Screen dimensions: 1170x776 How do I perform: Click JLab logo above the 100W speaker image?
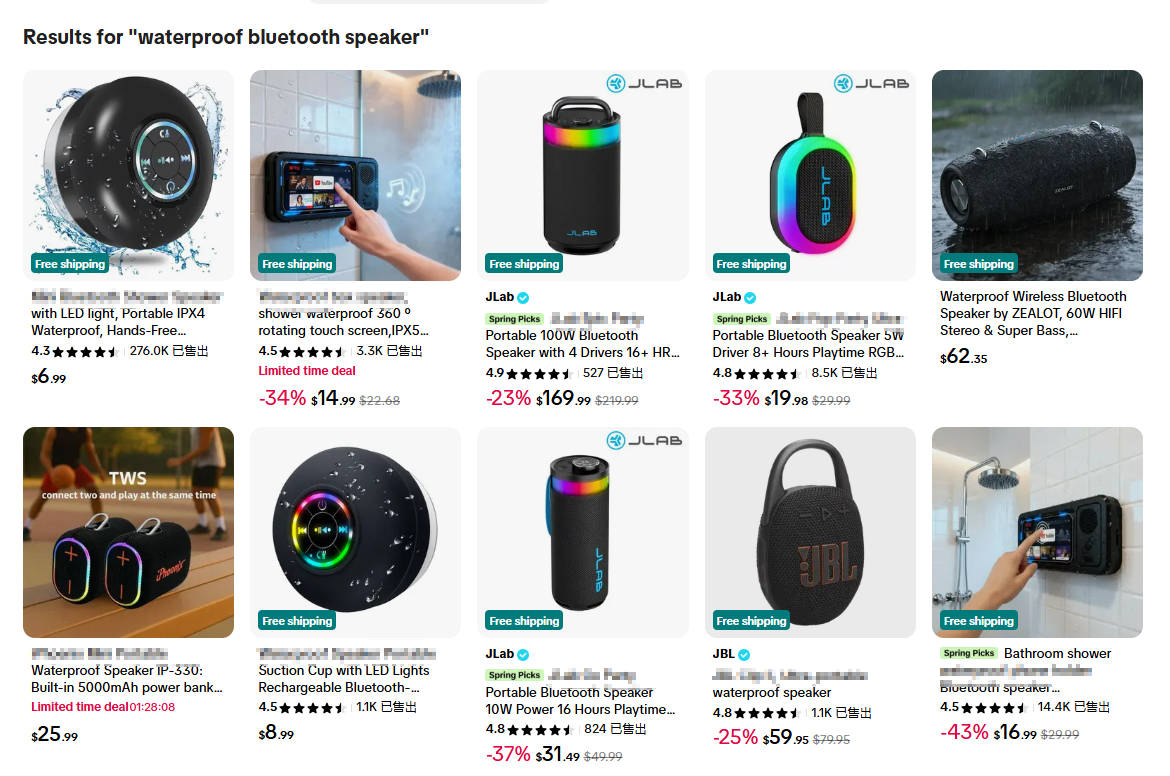(x=644, y=83)
